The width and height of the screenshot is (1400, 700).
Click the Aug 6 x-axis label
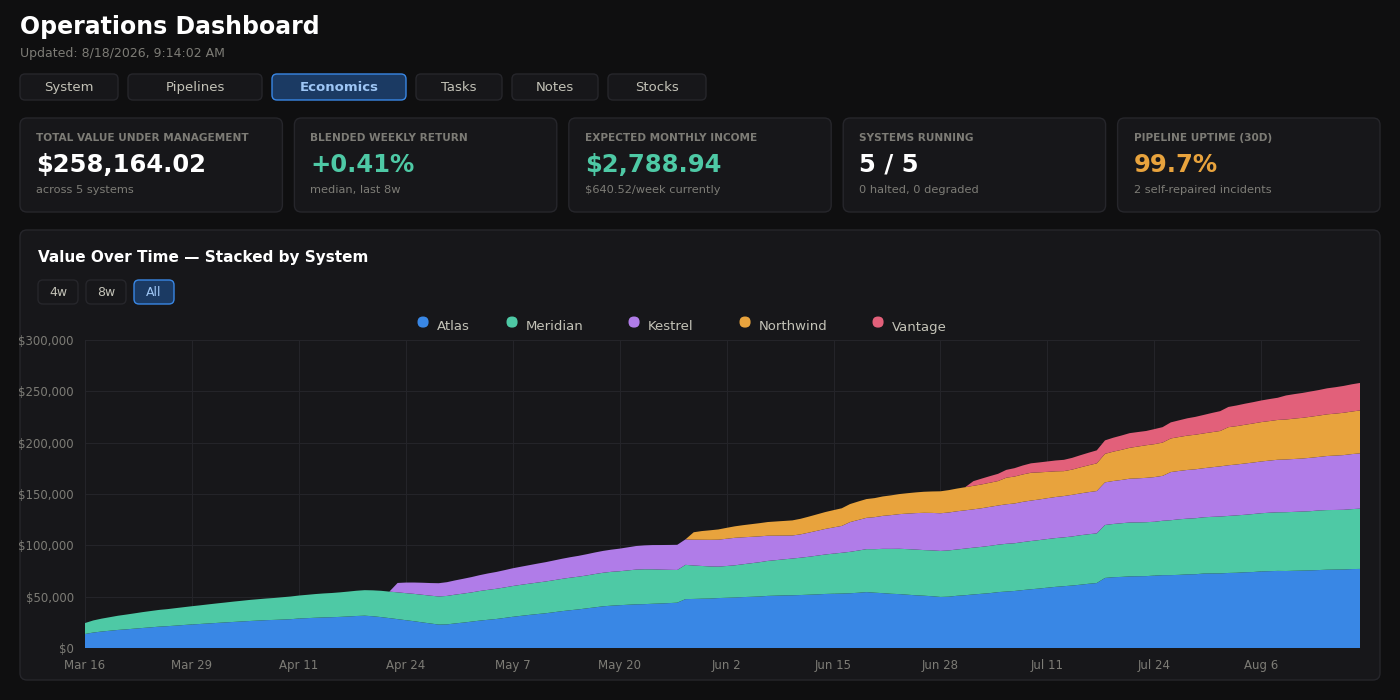click(1261, 665)
